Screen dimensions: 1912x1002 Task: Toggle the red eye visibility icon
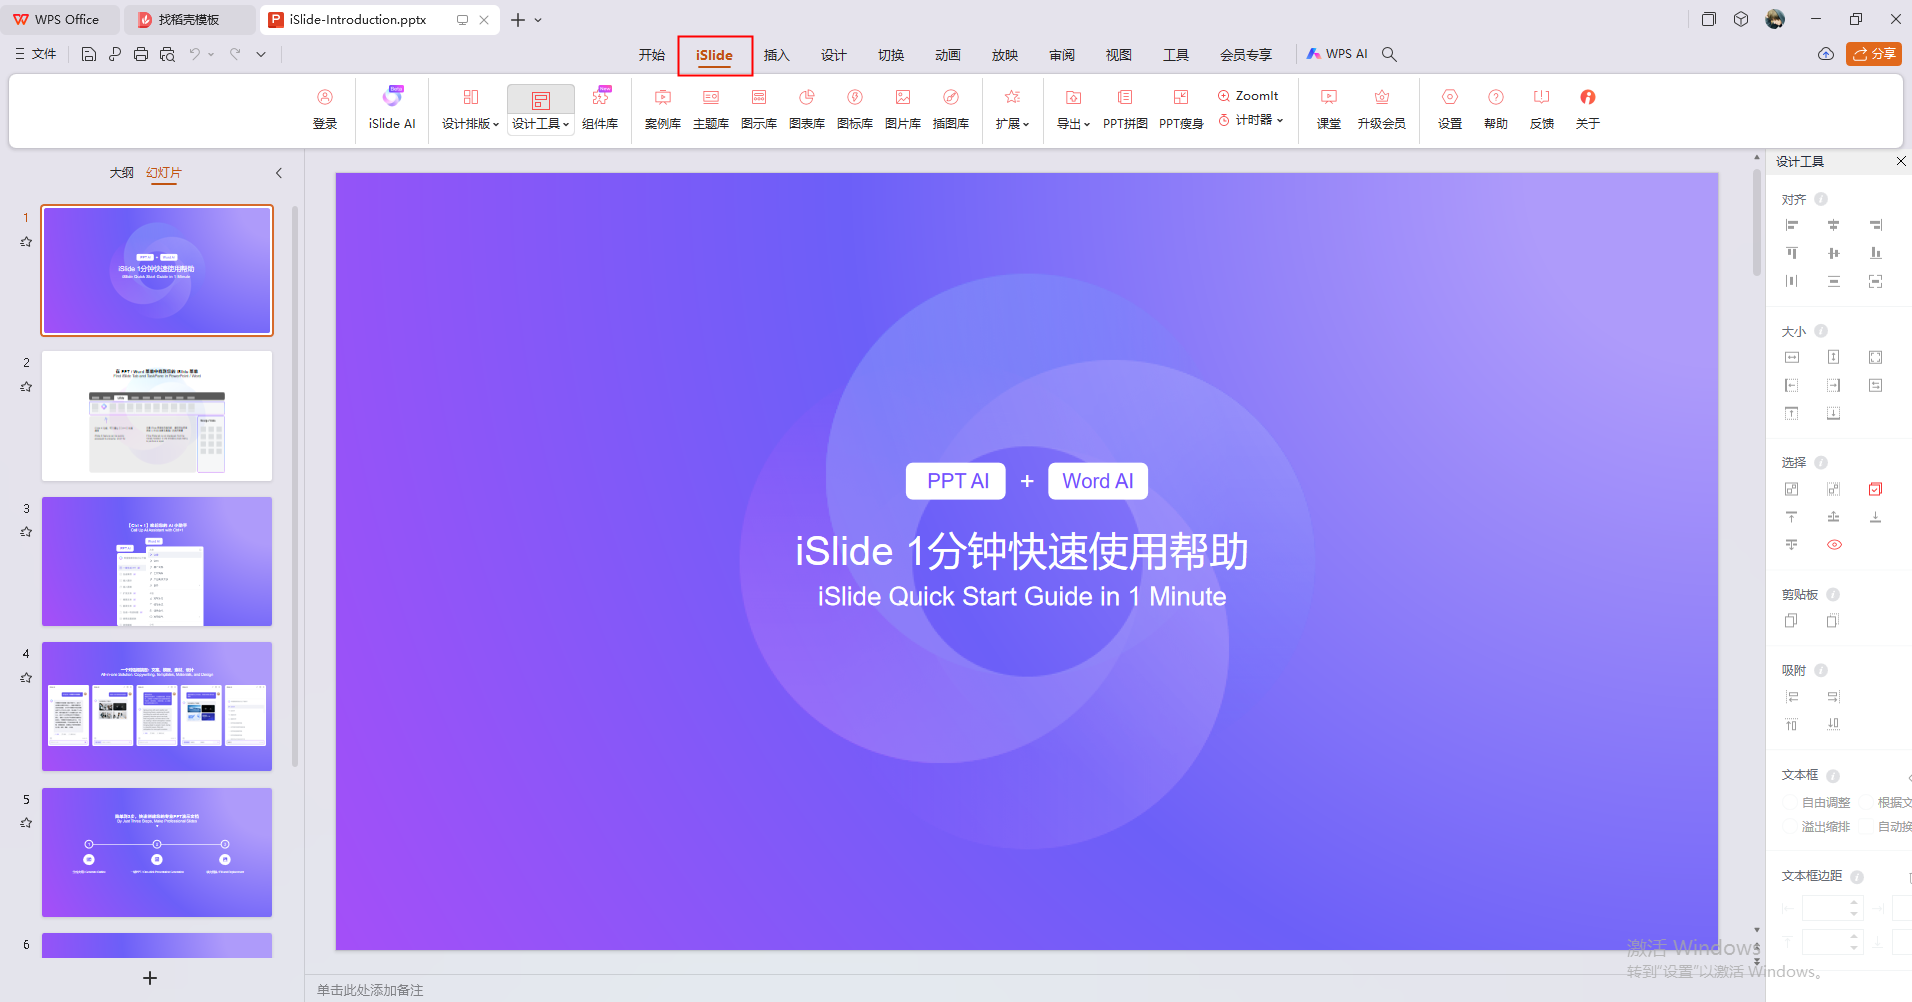1834,545
